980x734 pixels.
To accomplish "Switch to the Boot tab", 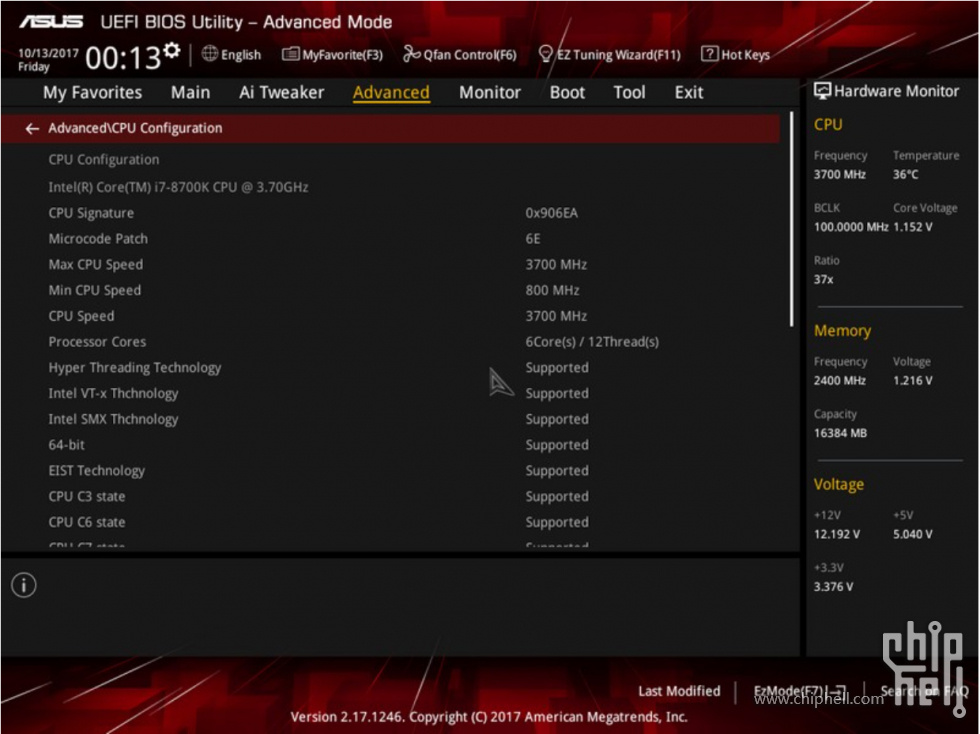I will (x=568, y=93).
